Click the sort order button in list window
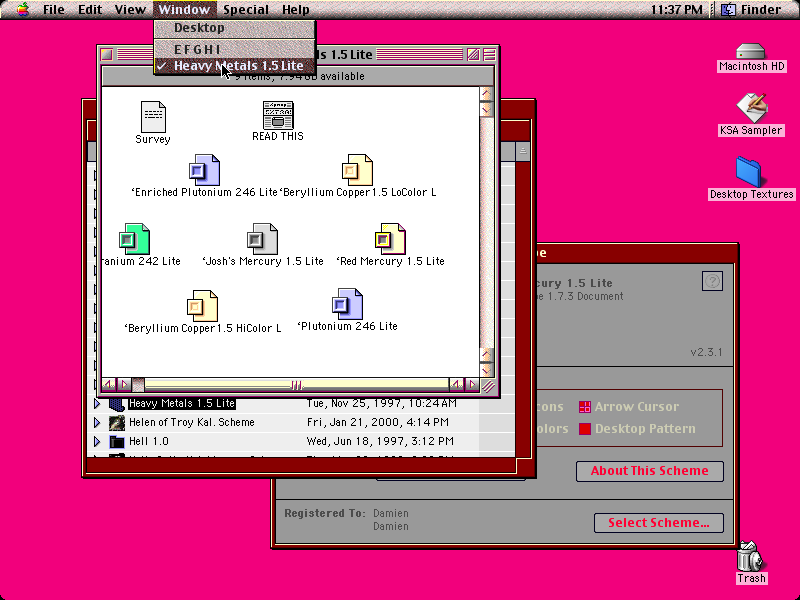The height and width of the screenshot is (600, 800). (x=522, y=151)
